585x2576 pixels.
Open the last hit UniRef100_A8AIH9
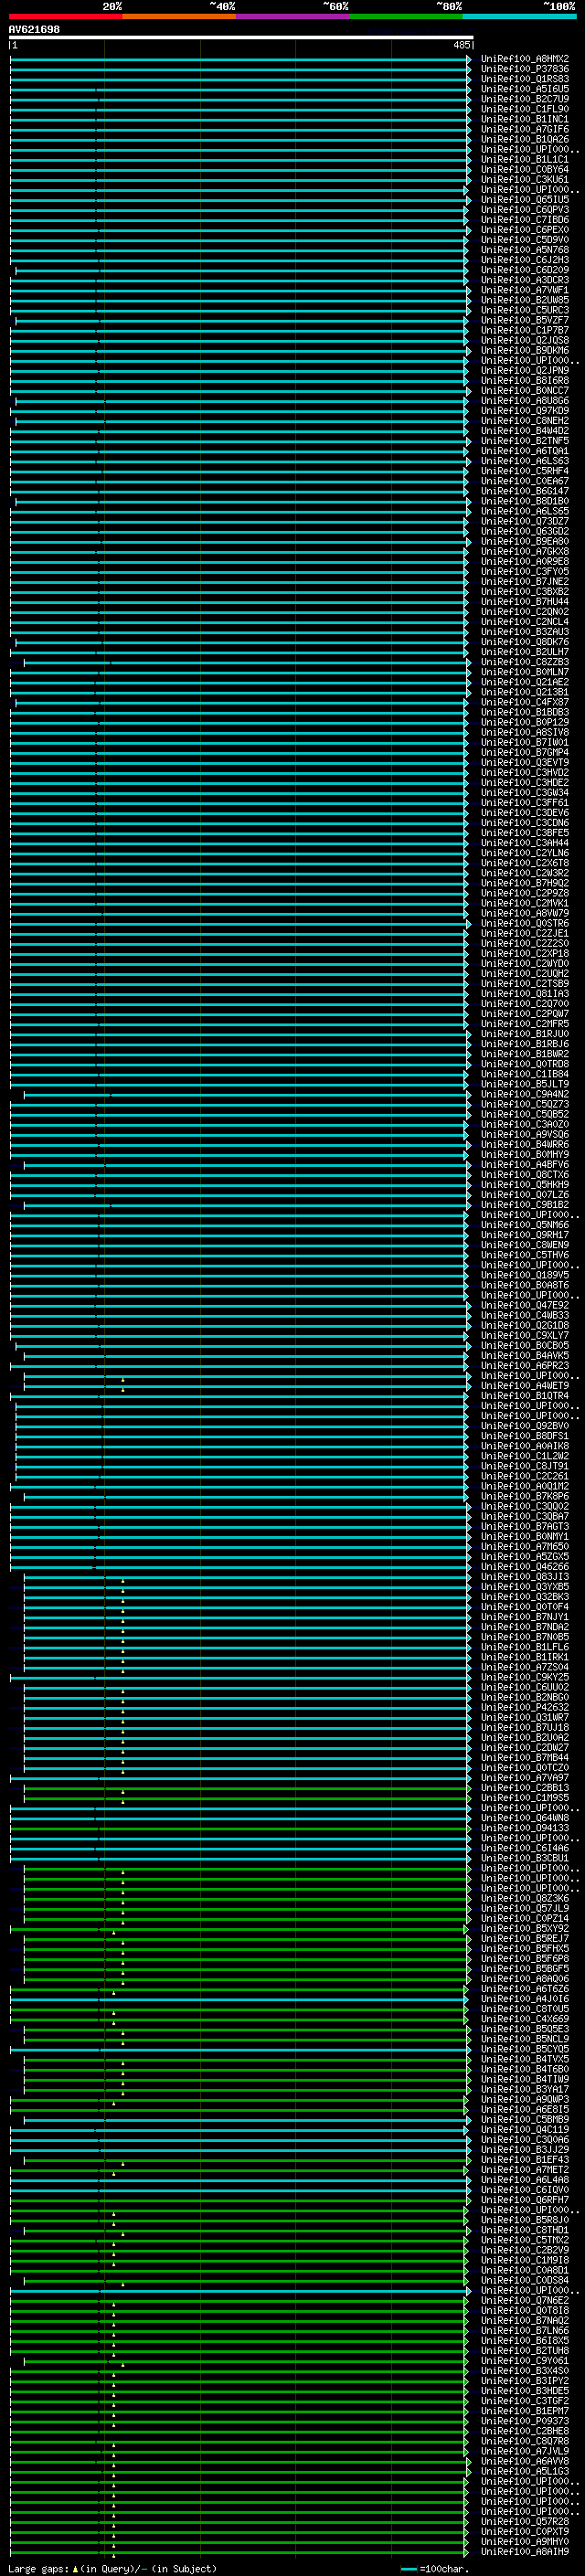point(524,2551)
